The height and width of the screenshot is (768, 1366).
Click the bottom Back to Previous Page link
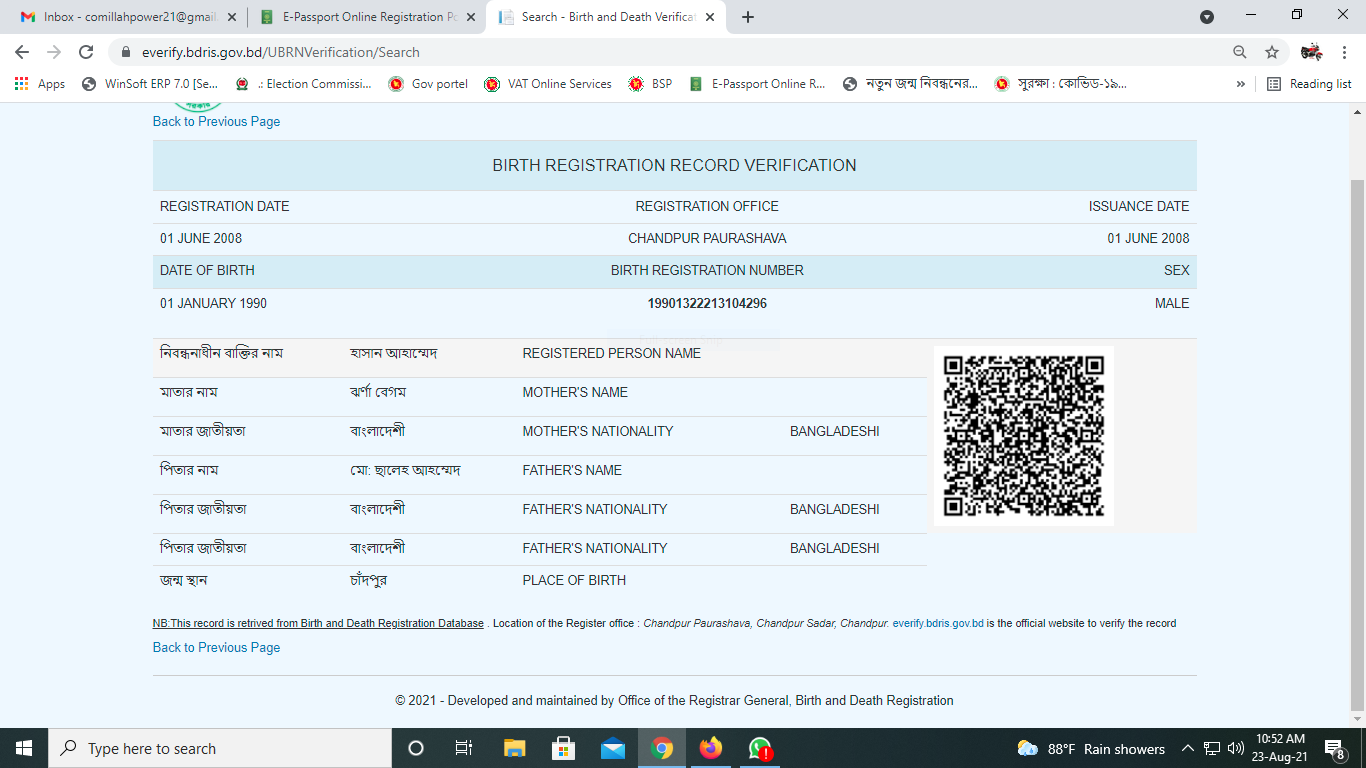(216, 647)
